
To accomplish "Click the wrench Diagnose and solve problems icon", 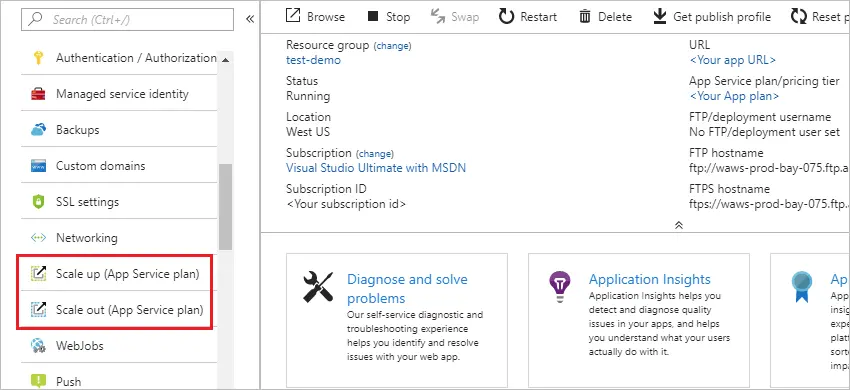I will click(318, 287).
